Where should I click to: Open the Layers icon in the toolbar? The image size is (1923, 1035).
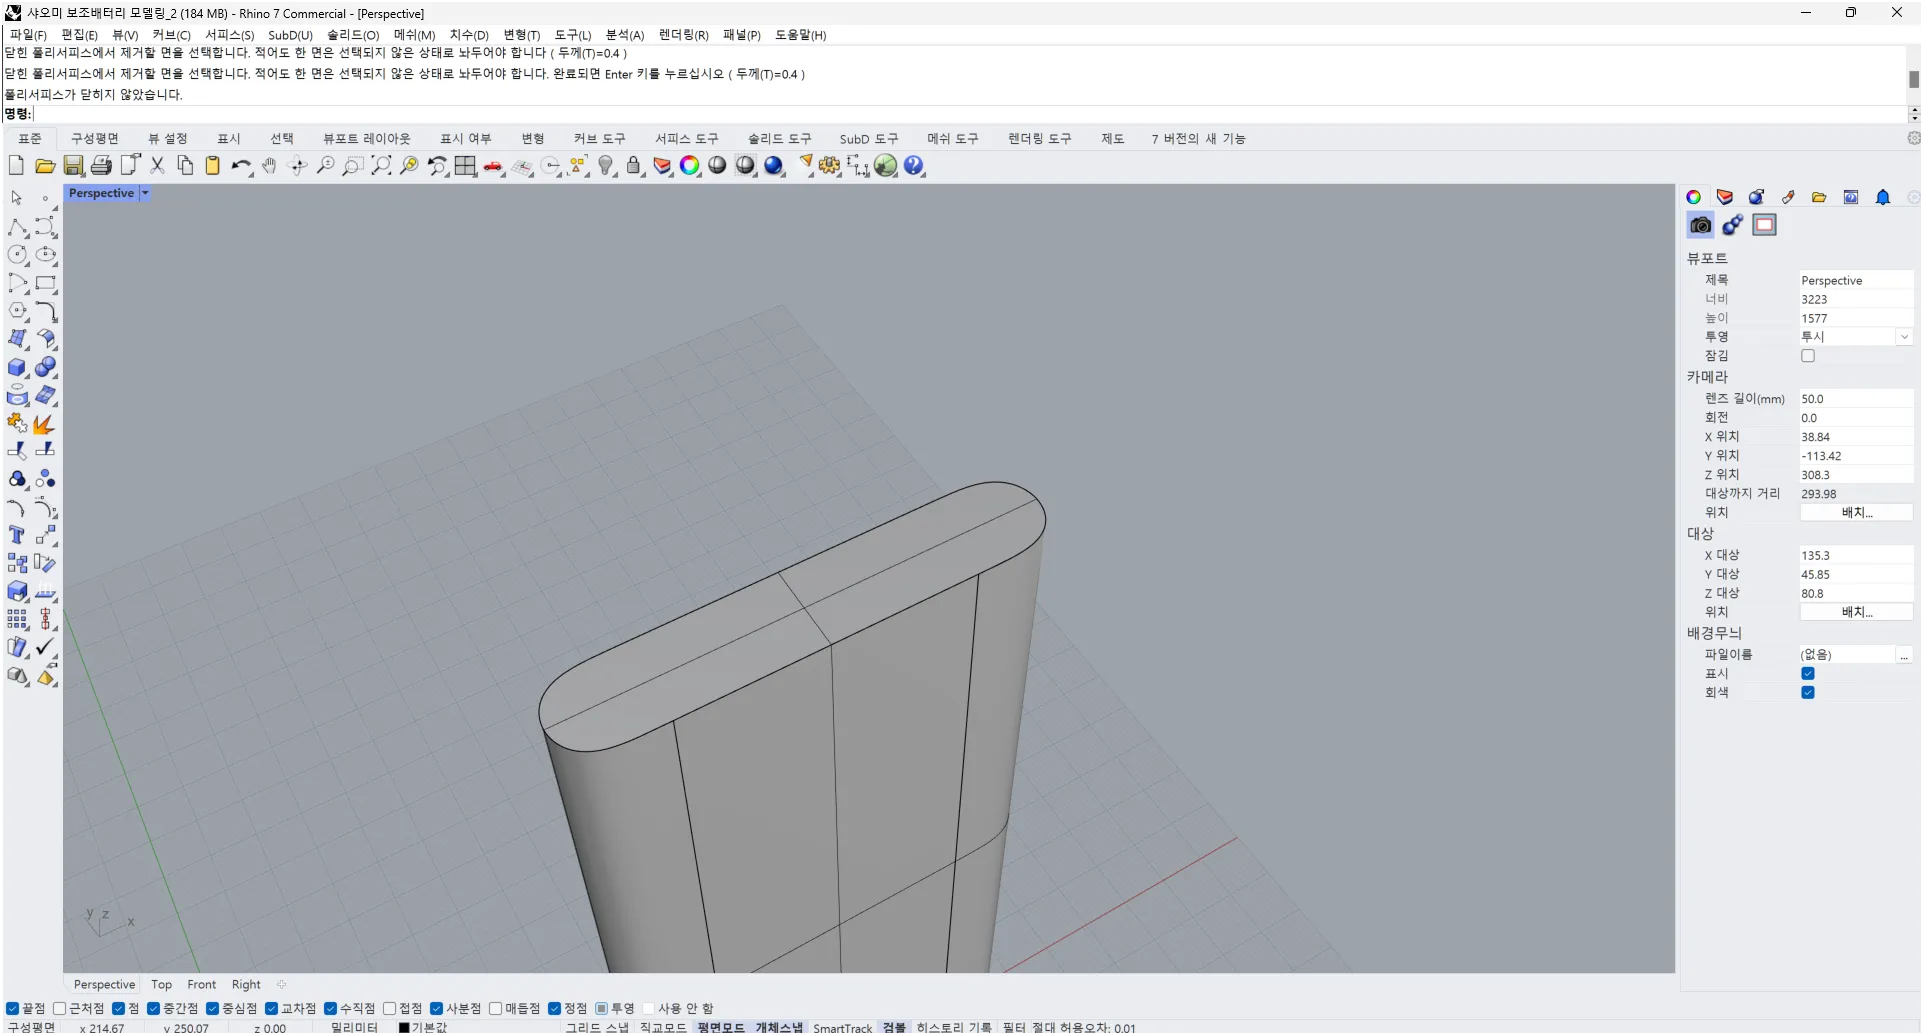[x=662, y=166]
